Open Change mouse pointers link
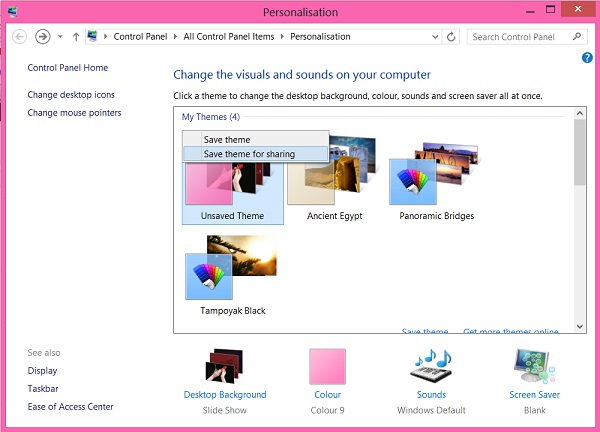Viewport: 600px width, 432px height. tap(74, 112)
